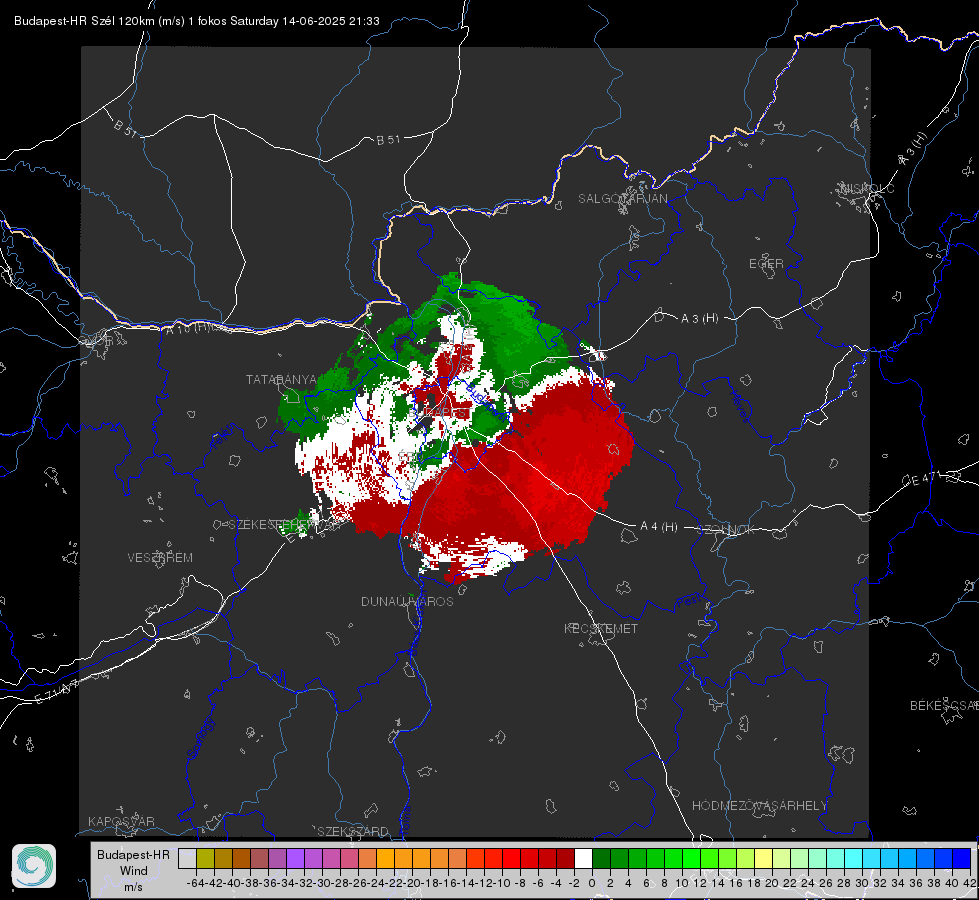Click the swirl logo icon beside the legend
Screen dimensions: 979x900
[34, 866]
